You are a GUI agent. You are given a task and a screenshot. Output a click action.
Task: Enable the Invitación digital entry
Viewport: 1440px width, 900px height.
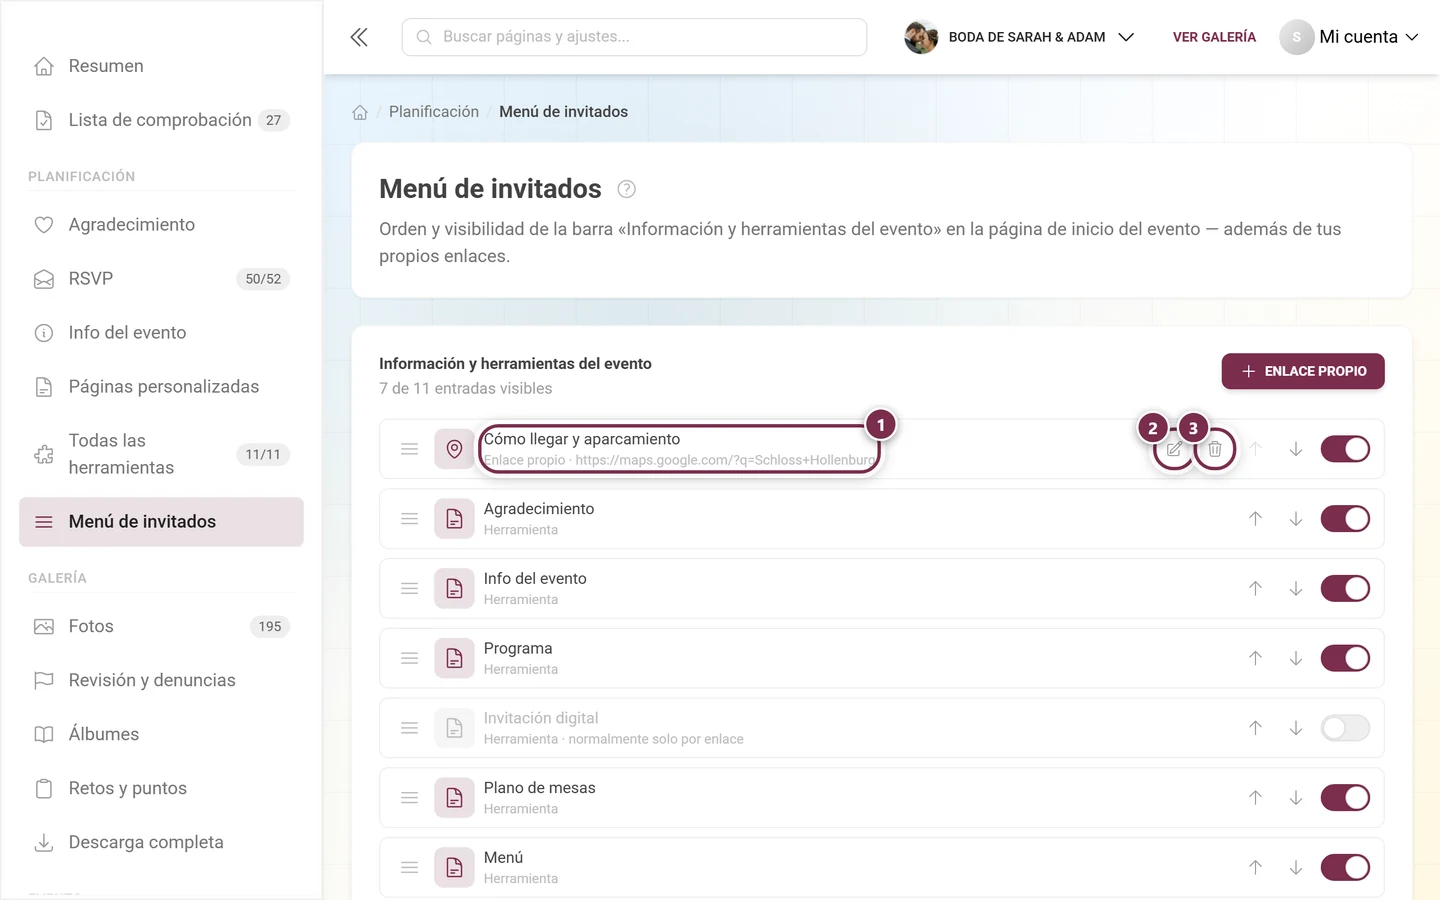point(1345,728)
